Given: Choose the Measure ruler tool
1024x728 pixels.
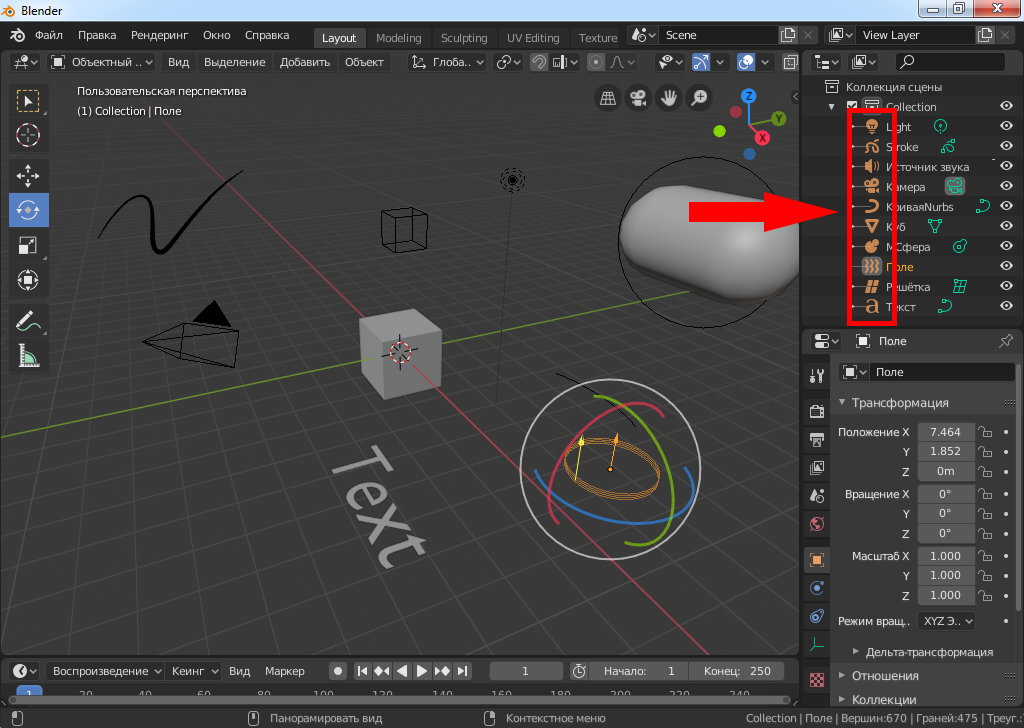Looking at the screenshot, I should tap(28, 356).
